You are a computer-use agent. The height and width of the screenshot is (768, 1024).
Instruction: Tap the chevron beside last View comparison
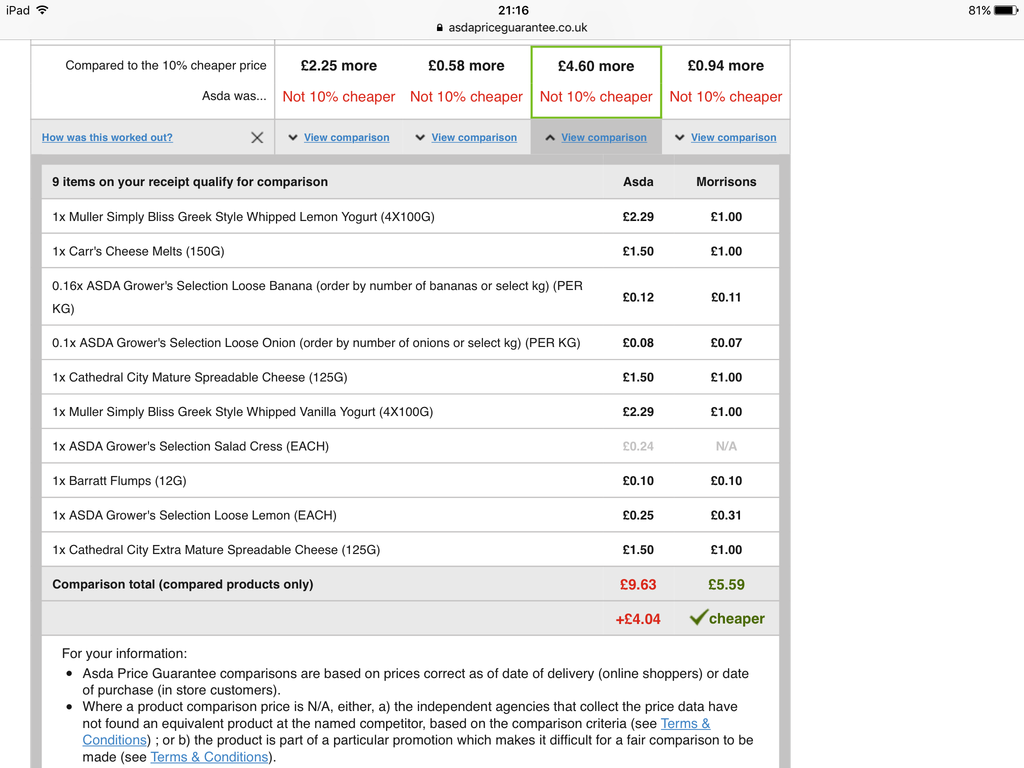pyautogui.click(x=680, y=137)
